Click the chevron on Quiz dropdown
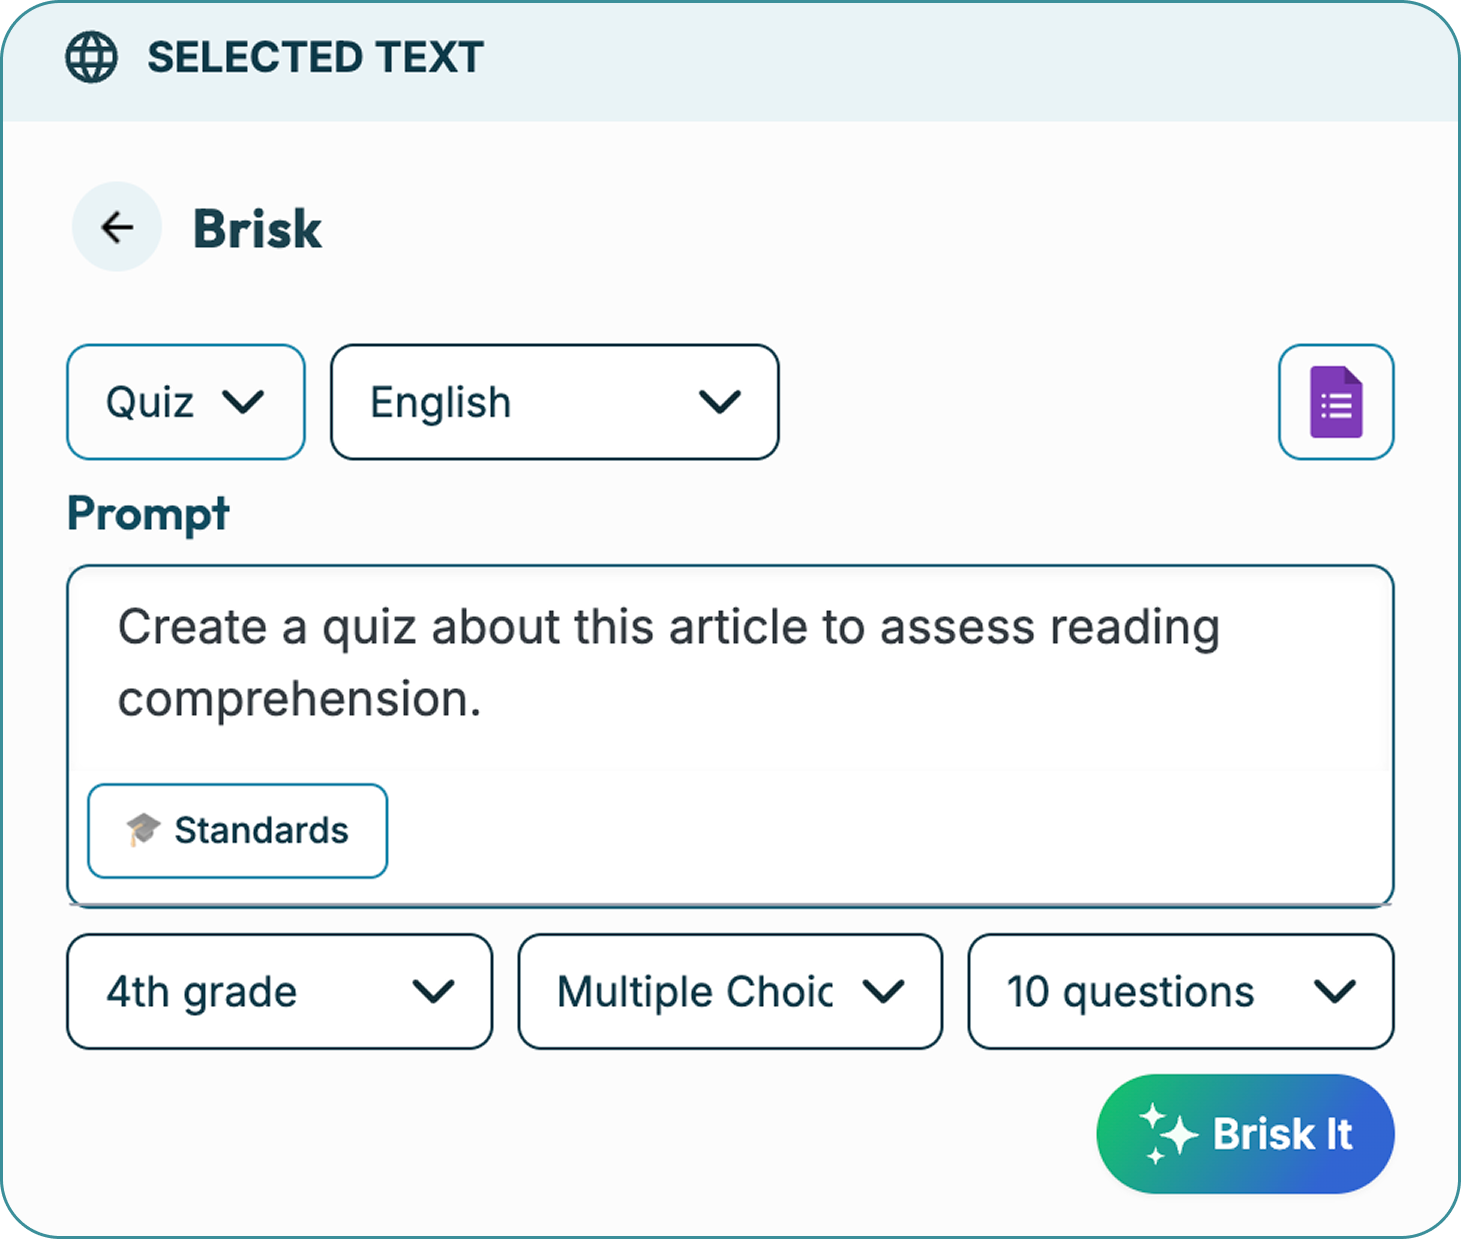 click(x=243, y=402)
